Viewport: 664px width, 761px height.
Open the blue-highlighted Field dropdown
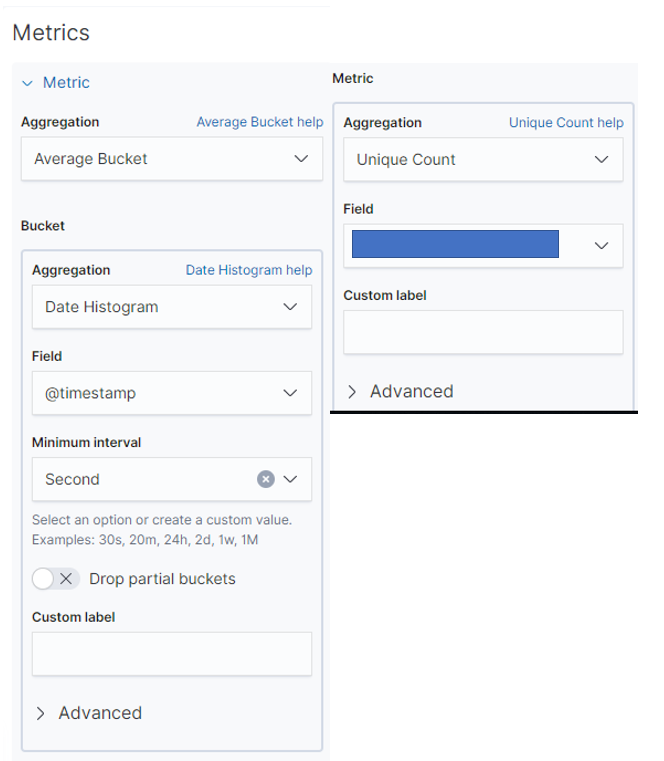[482, 245]
